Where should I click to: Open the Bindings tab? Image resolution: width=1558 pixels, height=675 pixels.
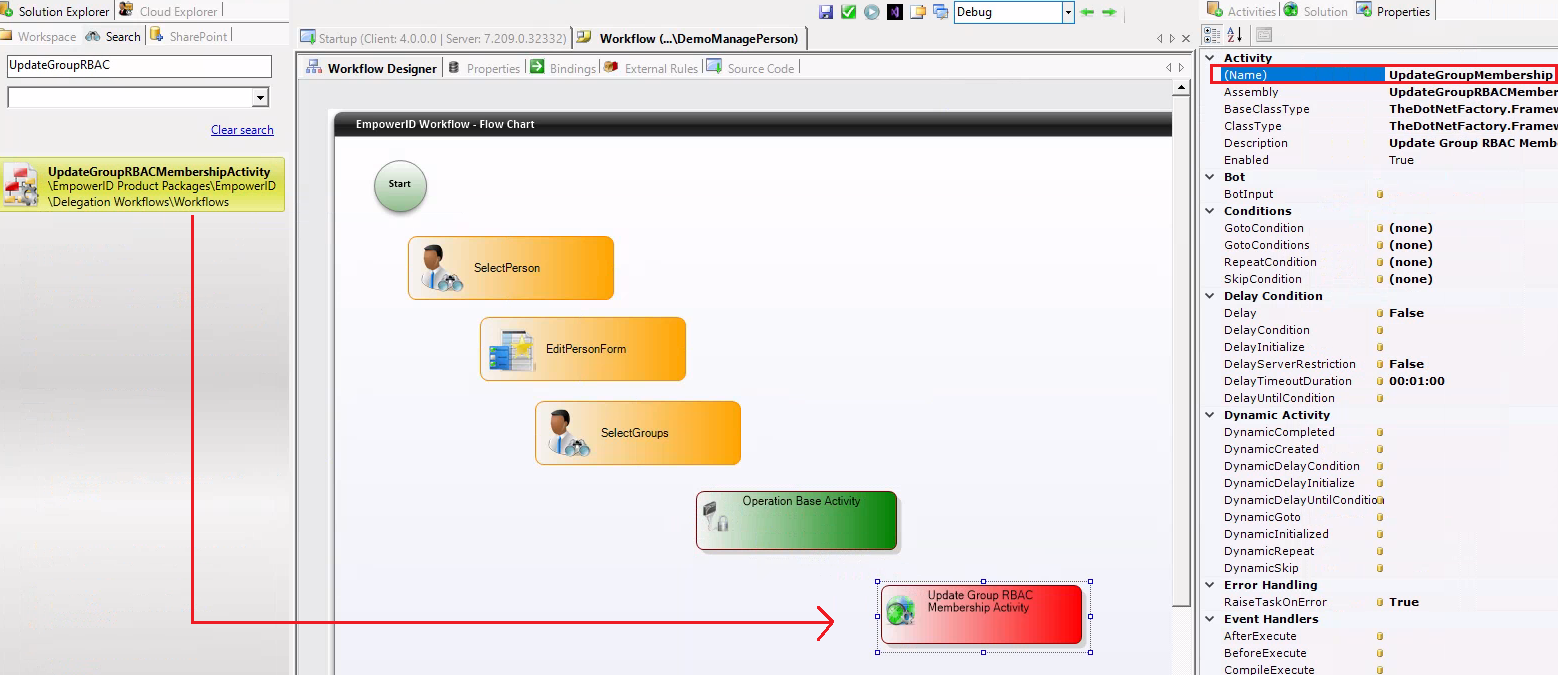click(563, 68)
